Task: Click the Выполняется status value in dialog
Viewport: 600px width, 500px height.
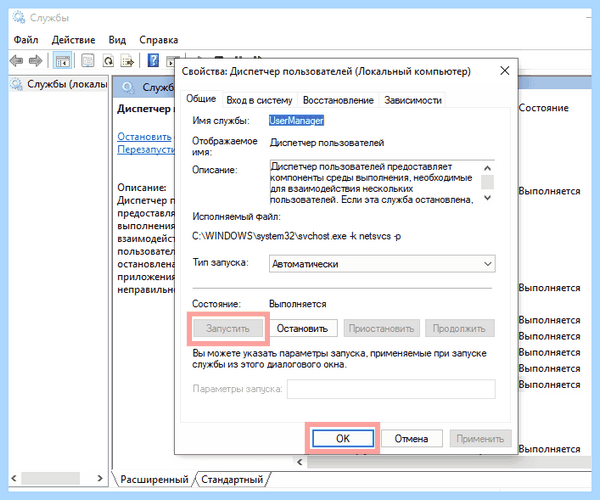Action: tap(297, 304)
